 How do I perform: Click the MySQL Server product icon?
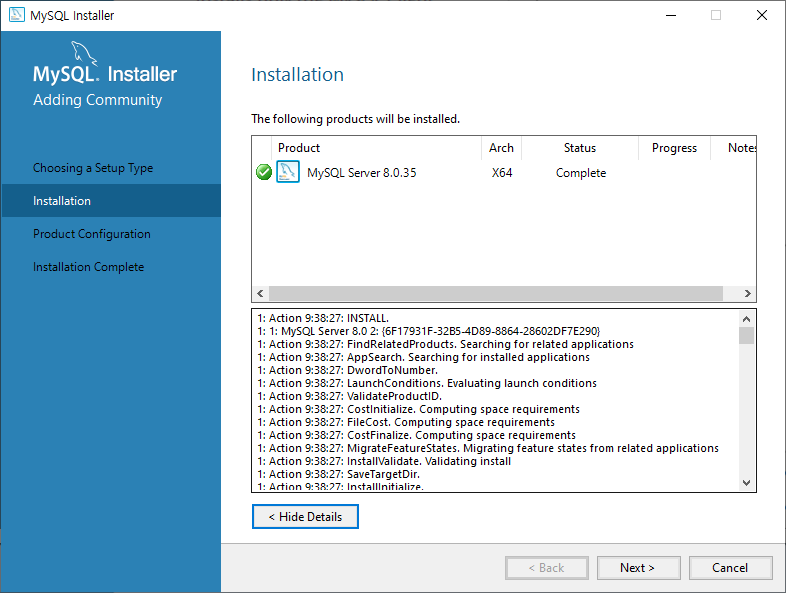tap(288, 172)
